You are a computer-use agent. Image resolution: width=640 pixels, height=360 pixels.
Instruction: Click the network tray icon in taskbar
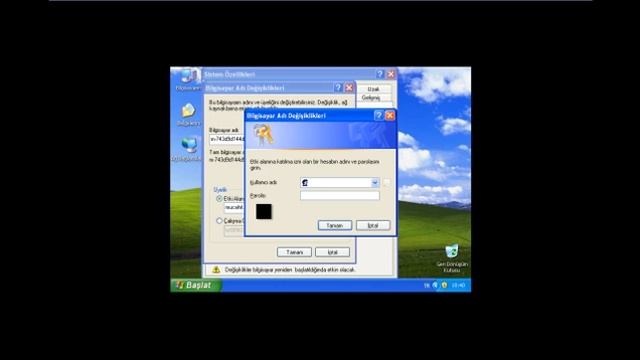point(435,285)
